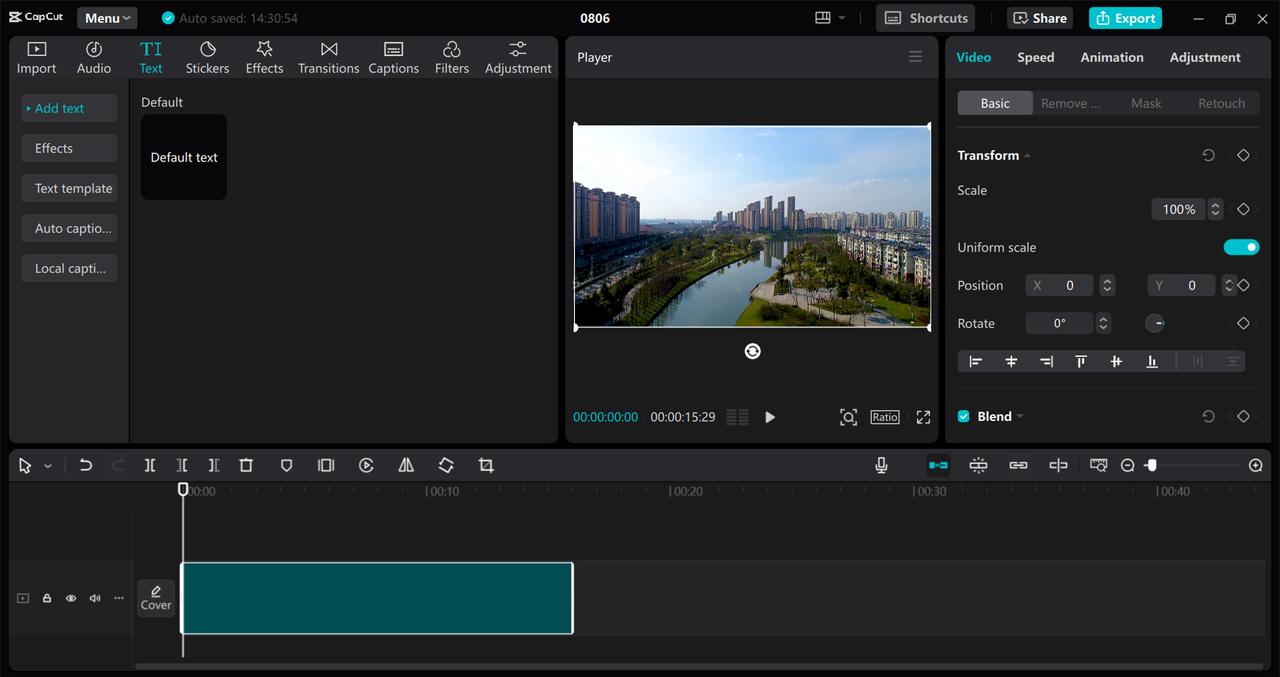Click the microphone Record voiceover icon
This screenshot has height=677, width=1280.
pyautogui.click(x=881, y=465)
